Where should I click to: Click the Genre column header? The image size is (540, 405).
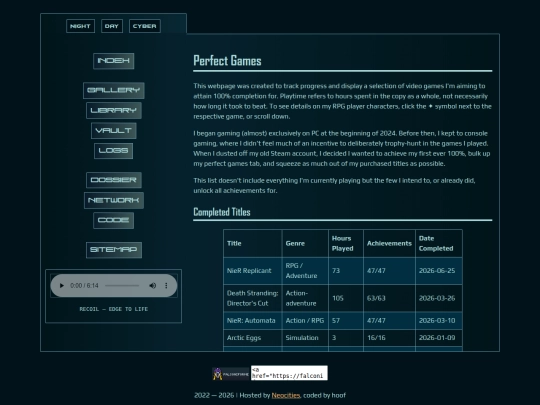pyautogui.click(x=305, y=243)
